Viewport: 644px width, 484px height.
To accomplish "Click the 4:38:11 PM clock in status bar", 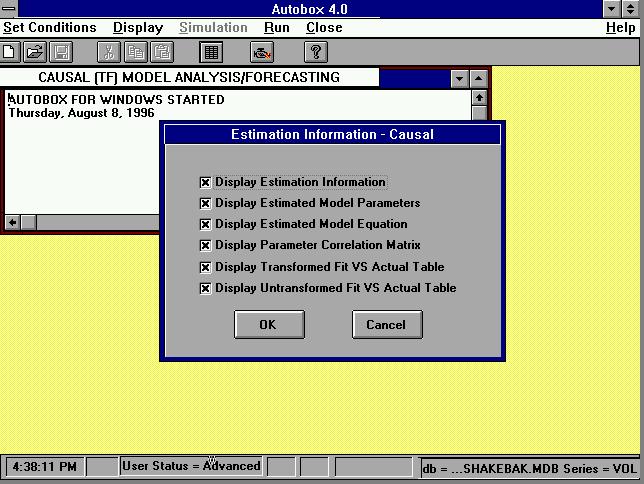I will [x=44, y=467].
